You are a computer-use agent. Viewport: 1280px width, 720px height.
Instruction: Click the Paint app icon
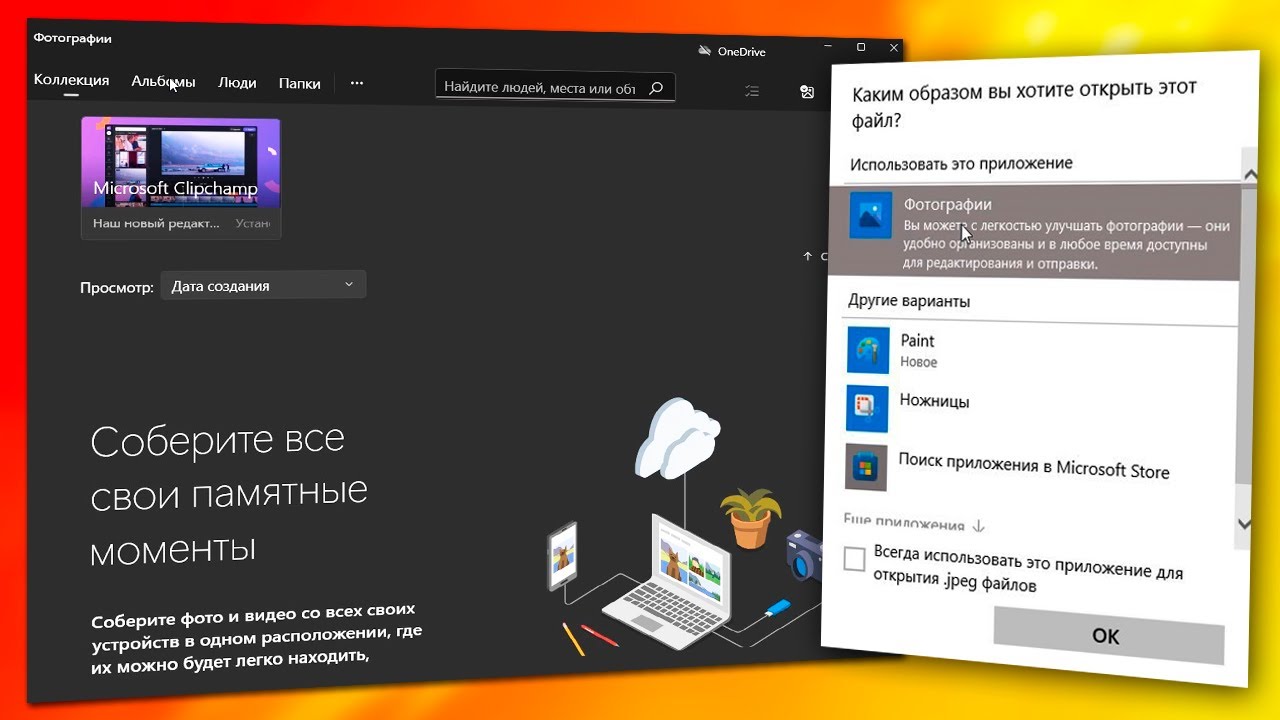[868, 351]
